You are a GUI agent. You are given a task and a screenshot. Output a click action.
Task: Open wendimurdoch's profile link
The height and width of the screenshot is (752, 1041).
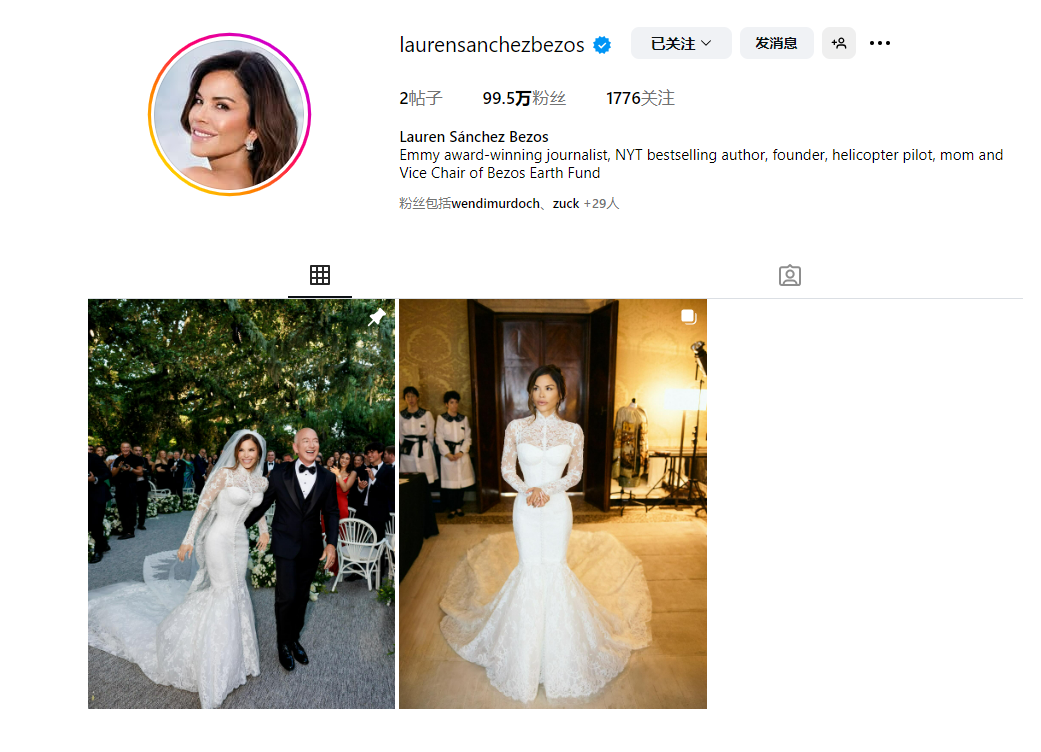pyautogui.click(x=495, y=204)
